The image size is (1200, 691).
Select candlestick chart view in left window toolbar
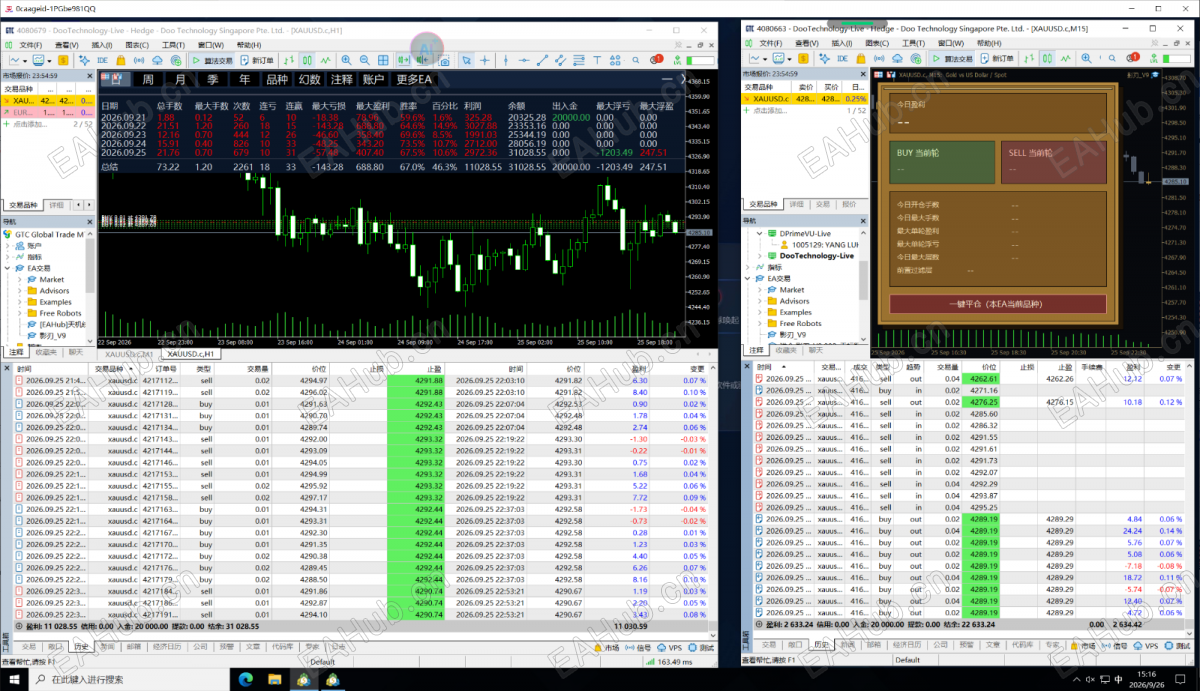coord(307,60)
